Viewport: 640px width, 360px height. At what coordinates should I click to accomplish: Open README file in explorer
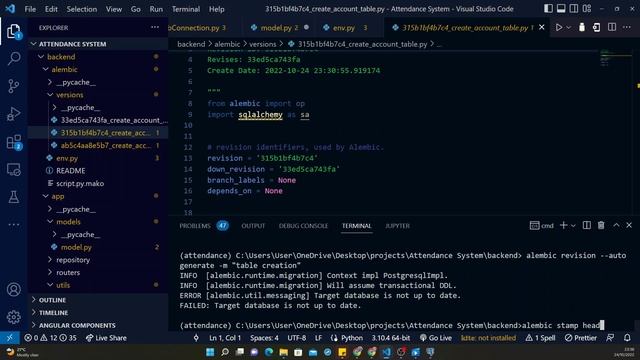(x=98, y=171)
